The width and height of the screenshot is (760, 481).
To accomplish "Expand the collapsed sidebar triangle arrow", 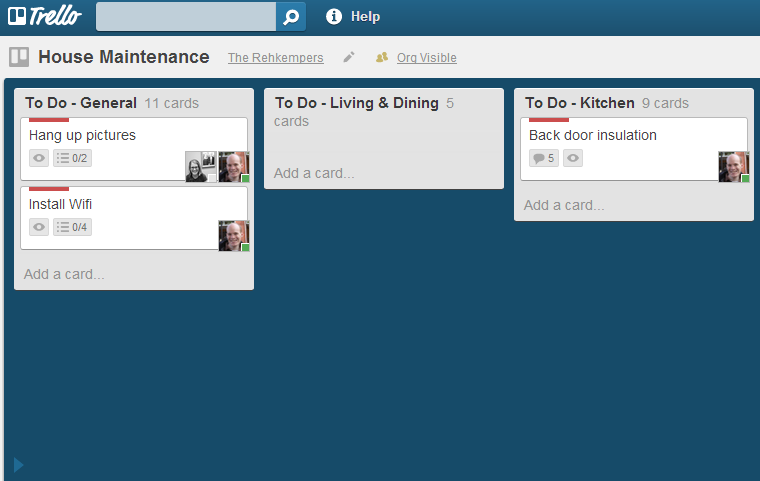I will pyautogui.click(x=18, y=465).
